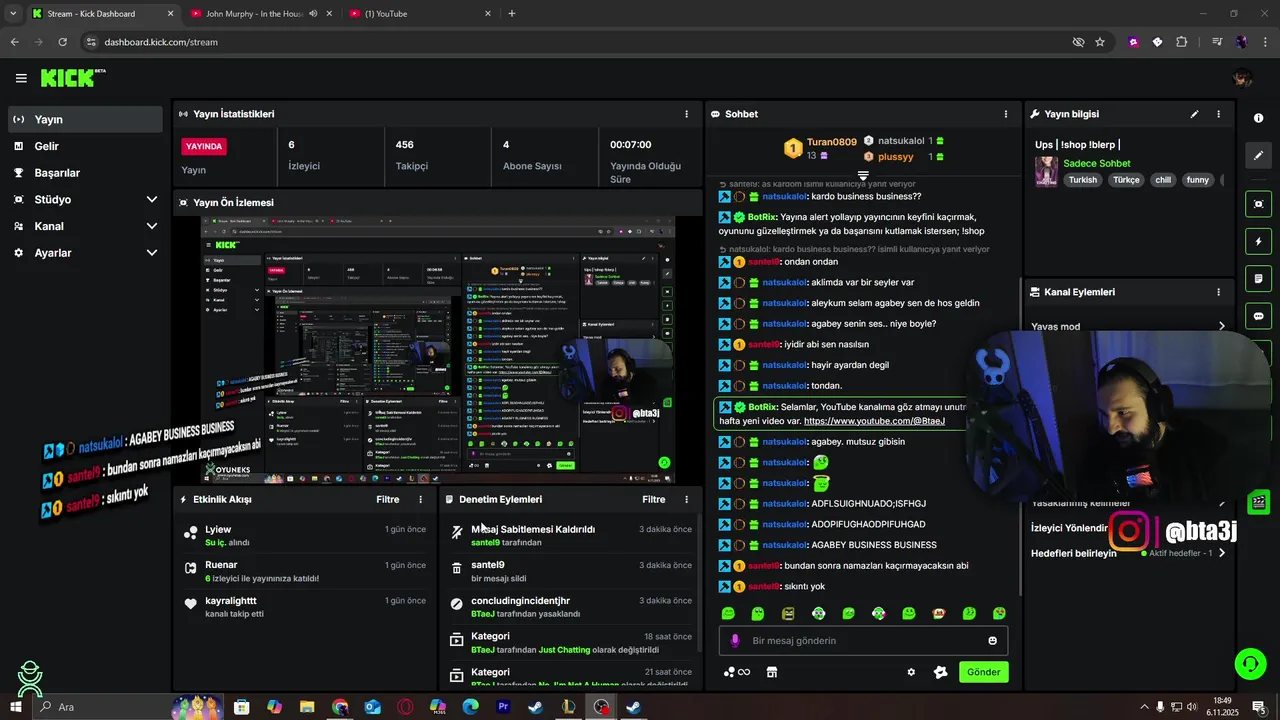
Task: Open the profile avatar menu at the top right
Action: point(1243,78)
